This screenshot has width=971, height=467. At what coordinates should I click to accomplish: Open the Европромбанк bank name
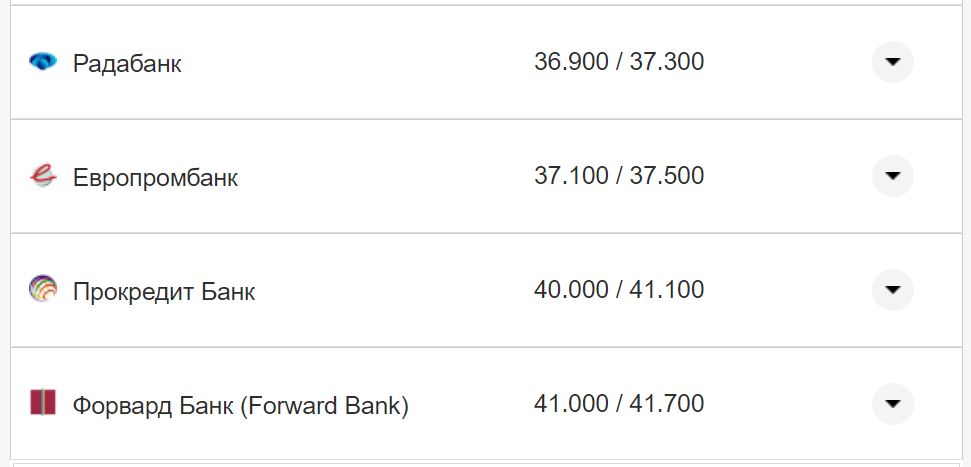click(155, 178)
